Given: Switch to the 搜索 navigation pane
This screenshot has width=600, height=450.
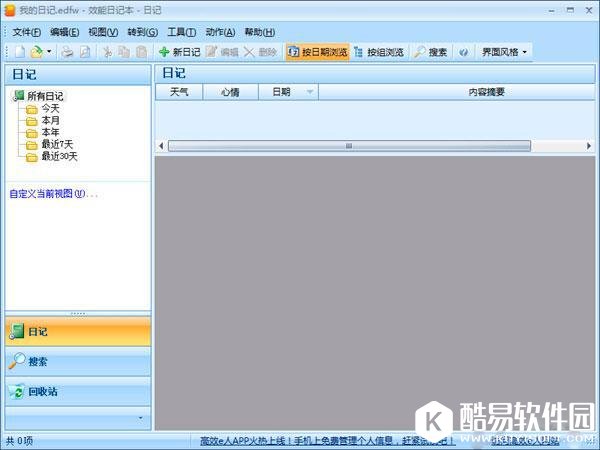Looking at the screenshot, I should point(78,361).
